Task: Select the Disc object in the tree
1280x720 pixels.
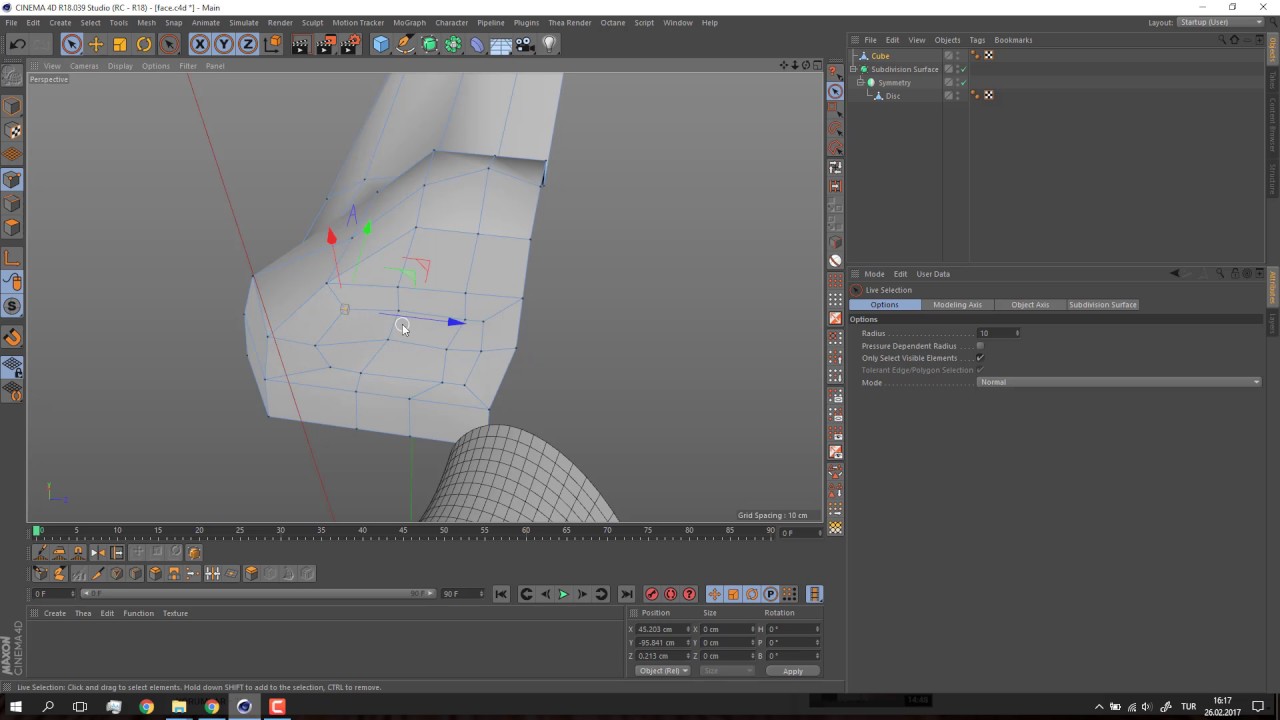Action: (x=893, y=96)
